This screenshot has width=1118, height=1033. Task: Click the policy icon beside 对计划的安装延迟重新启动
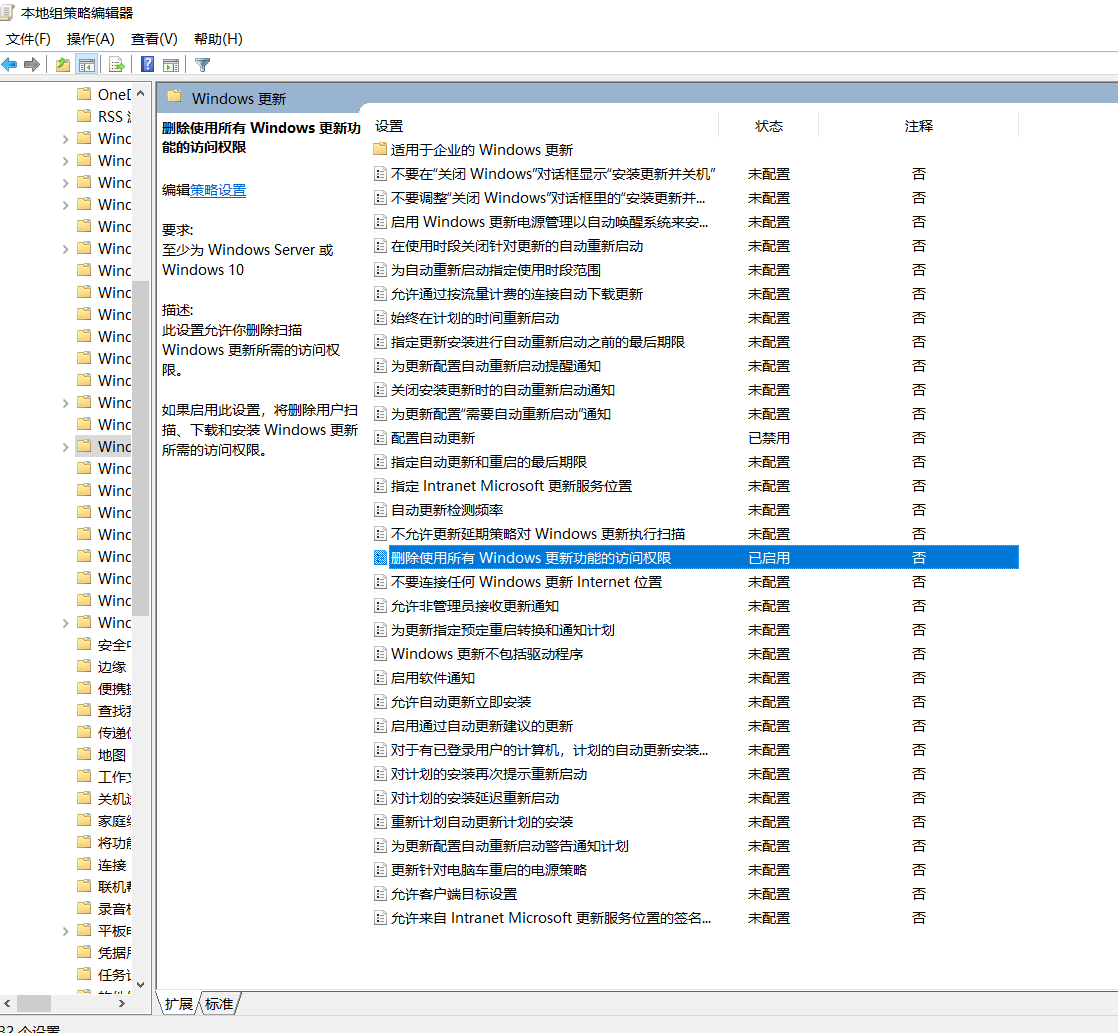(381, 798)
